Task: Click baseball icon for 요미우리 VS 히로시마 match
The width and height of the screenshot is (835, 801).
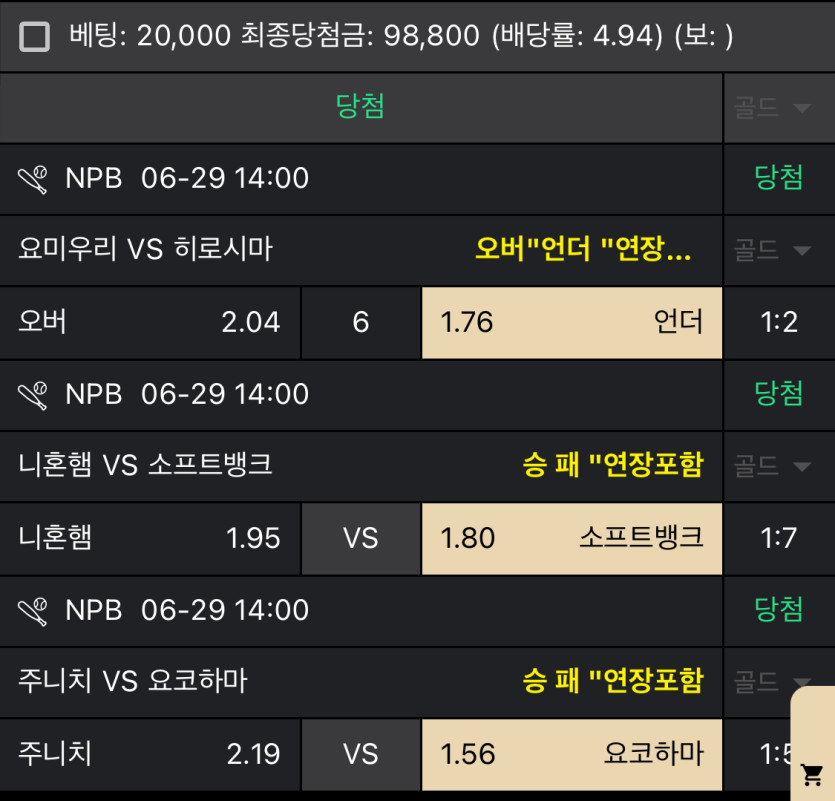Action: pyautogui.click(x=33, y=179)
